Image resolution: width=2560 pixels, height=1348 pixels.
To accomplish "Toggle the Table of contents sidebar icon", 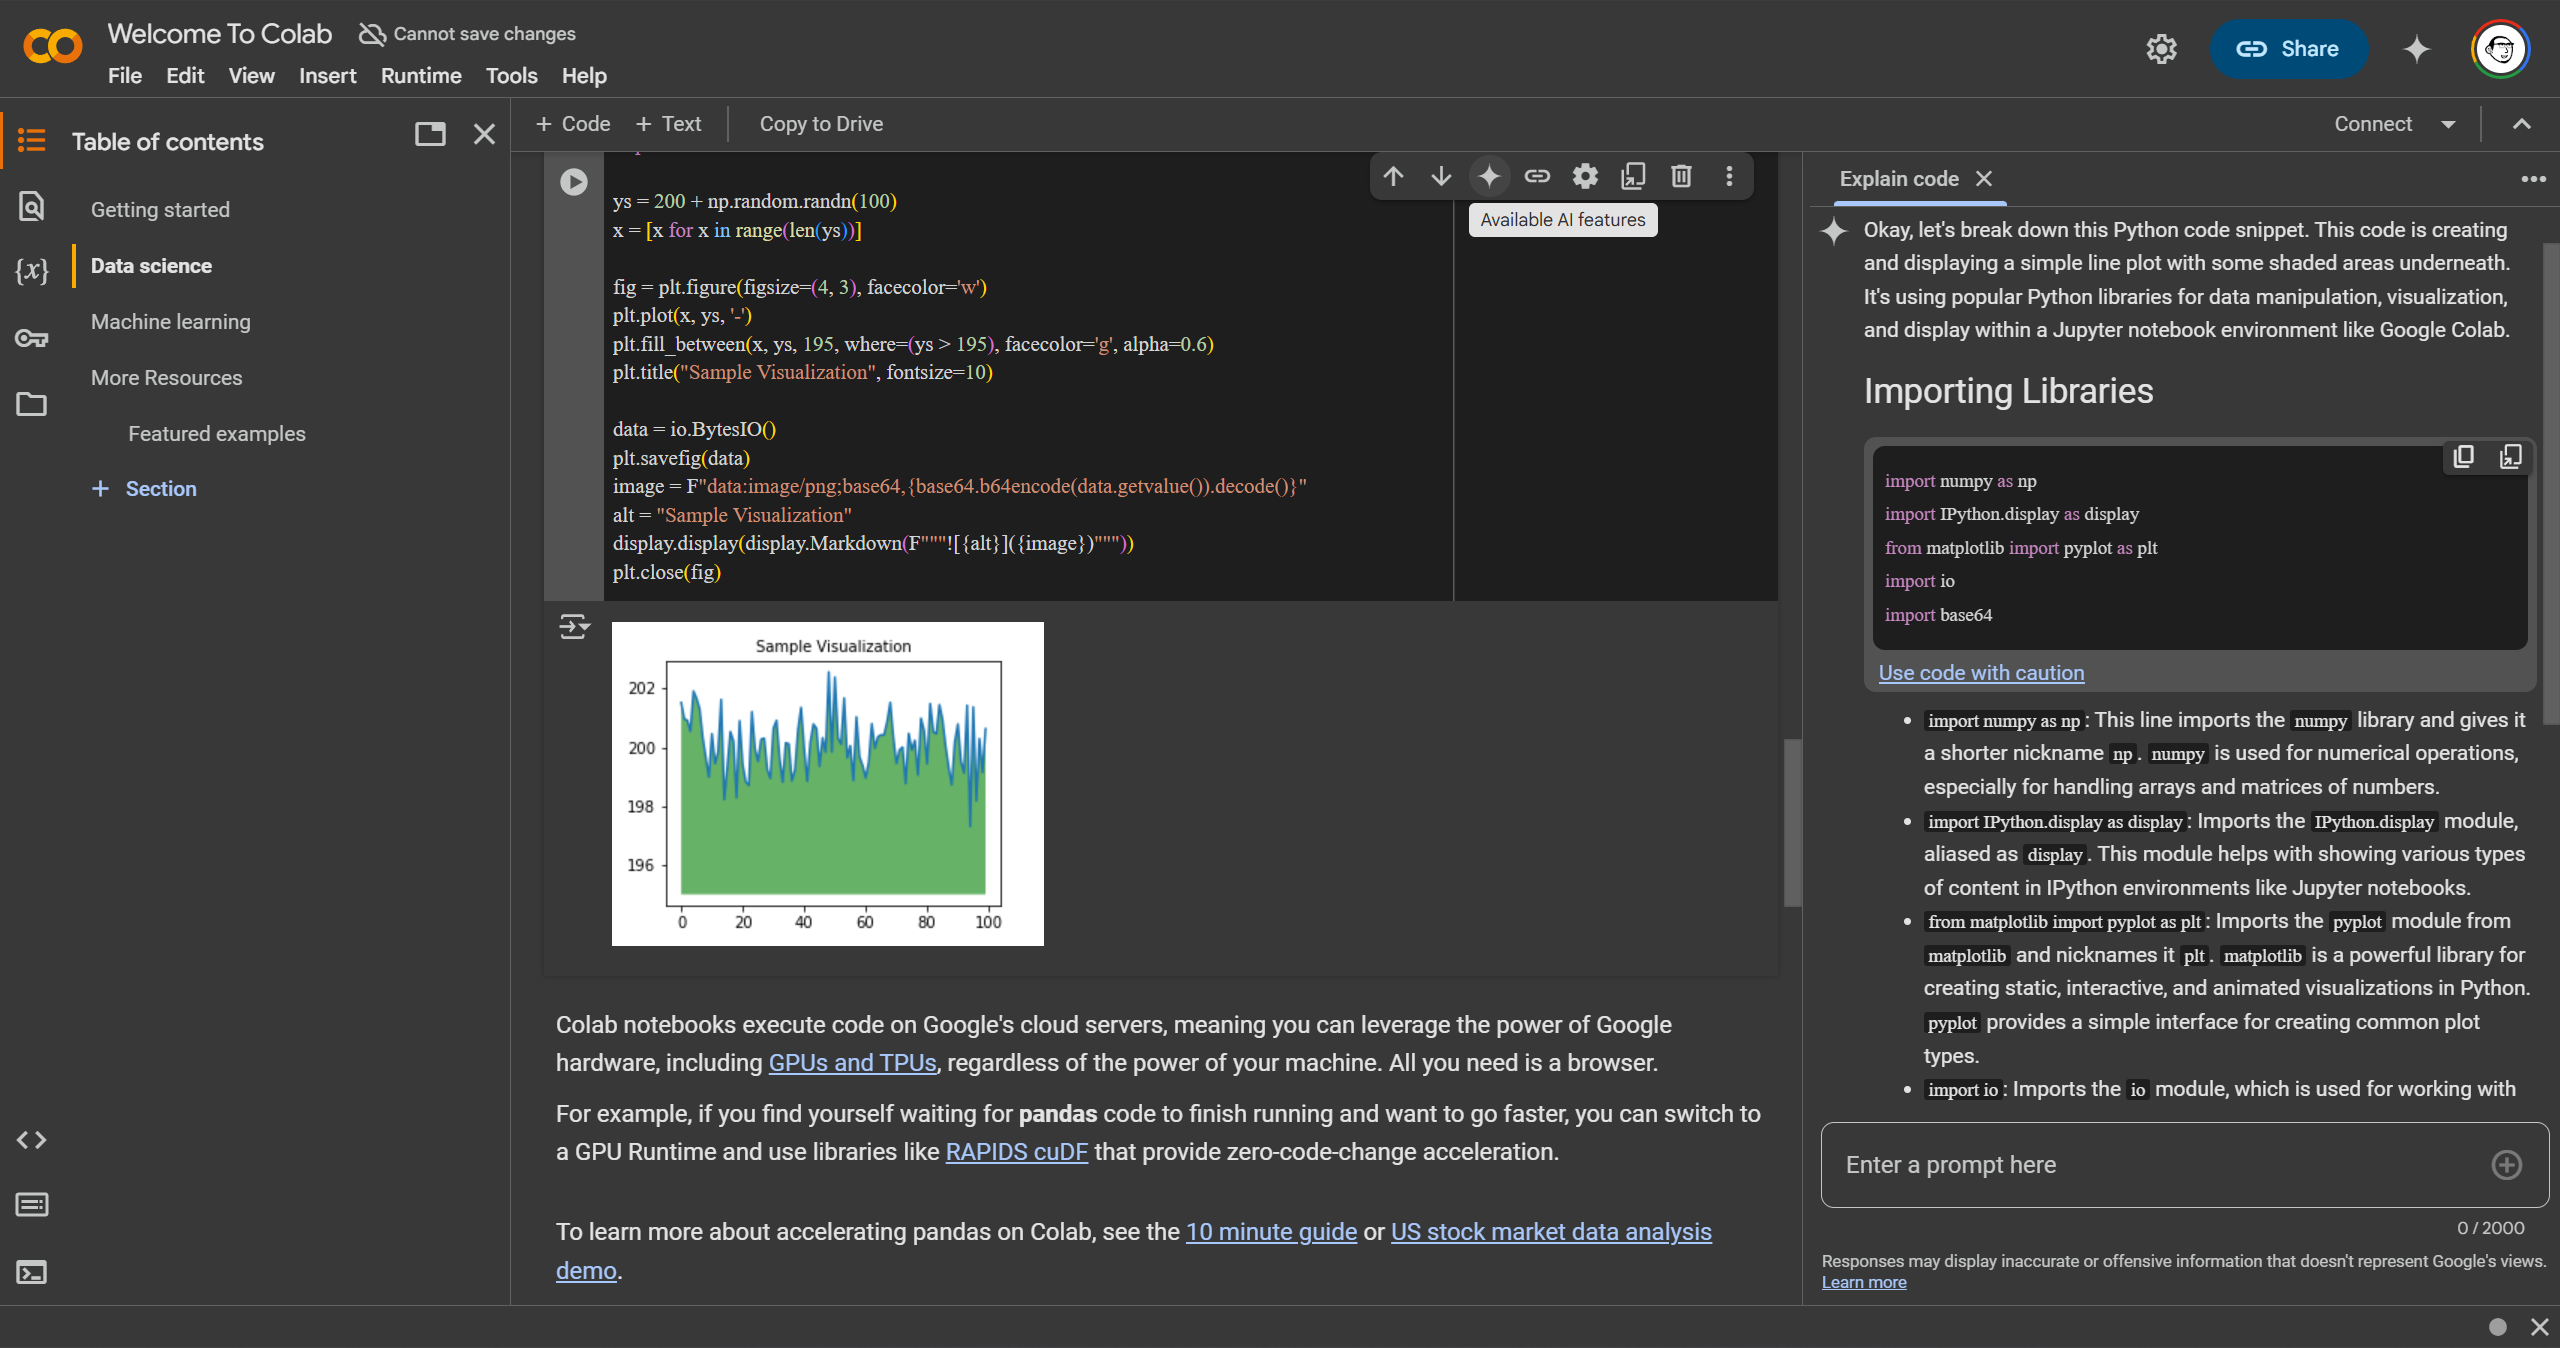I will [31, 140].
